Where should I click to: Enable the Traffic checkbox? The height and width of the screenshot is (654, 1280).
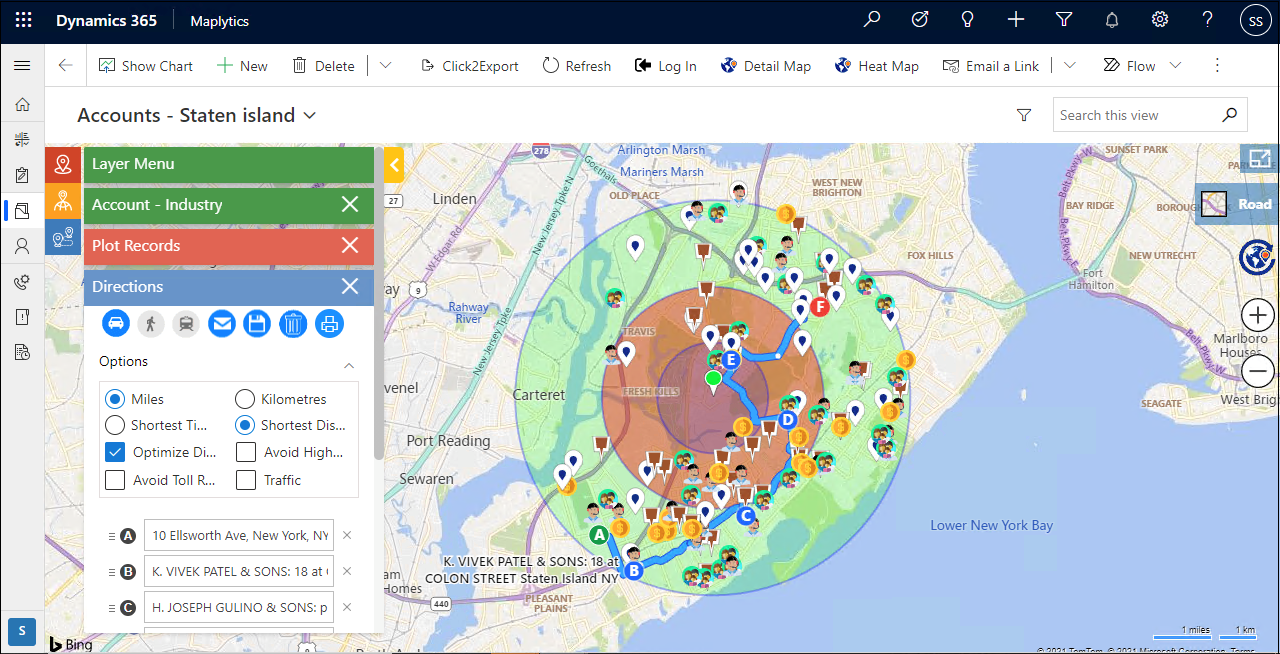click(246, 480)
